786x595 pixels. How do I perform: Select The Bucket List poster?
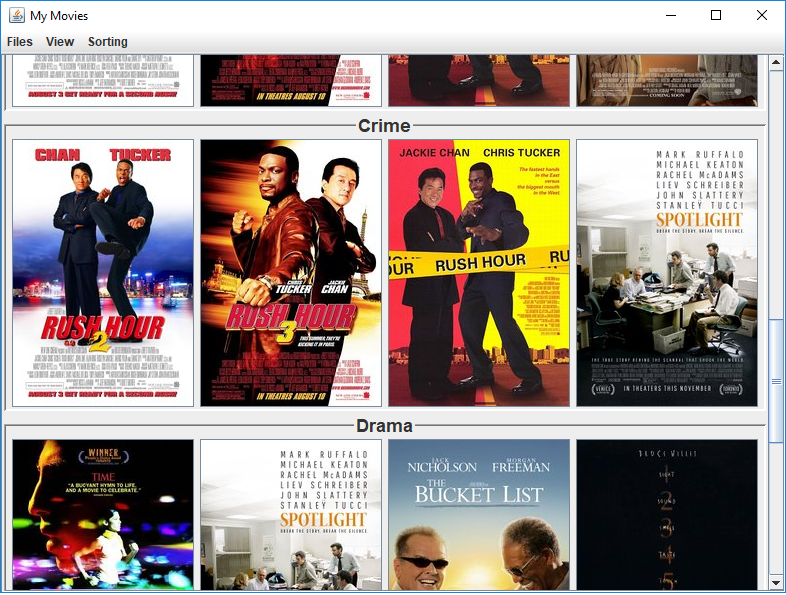click(x=479, y=515)
